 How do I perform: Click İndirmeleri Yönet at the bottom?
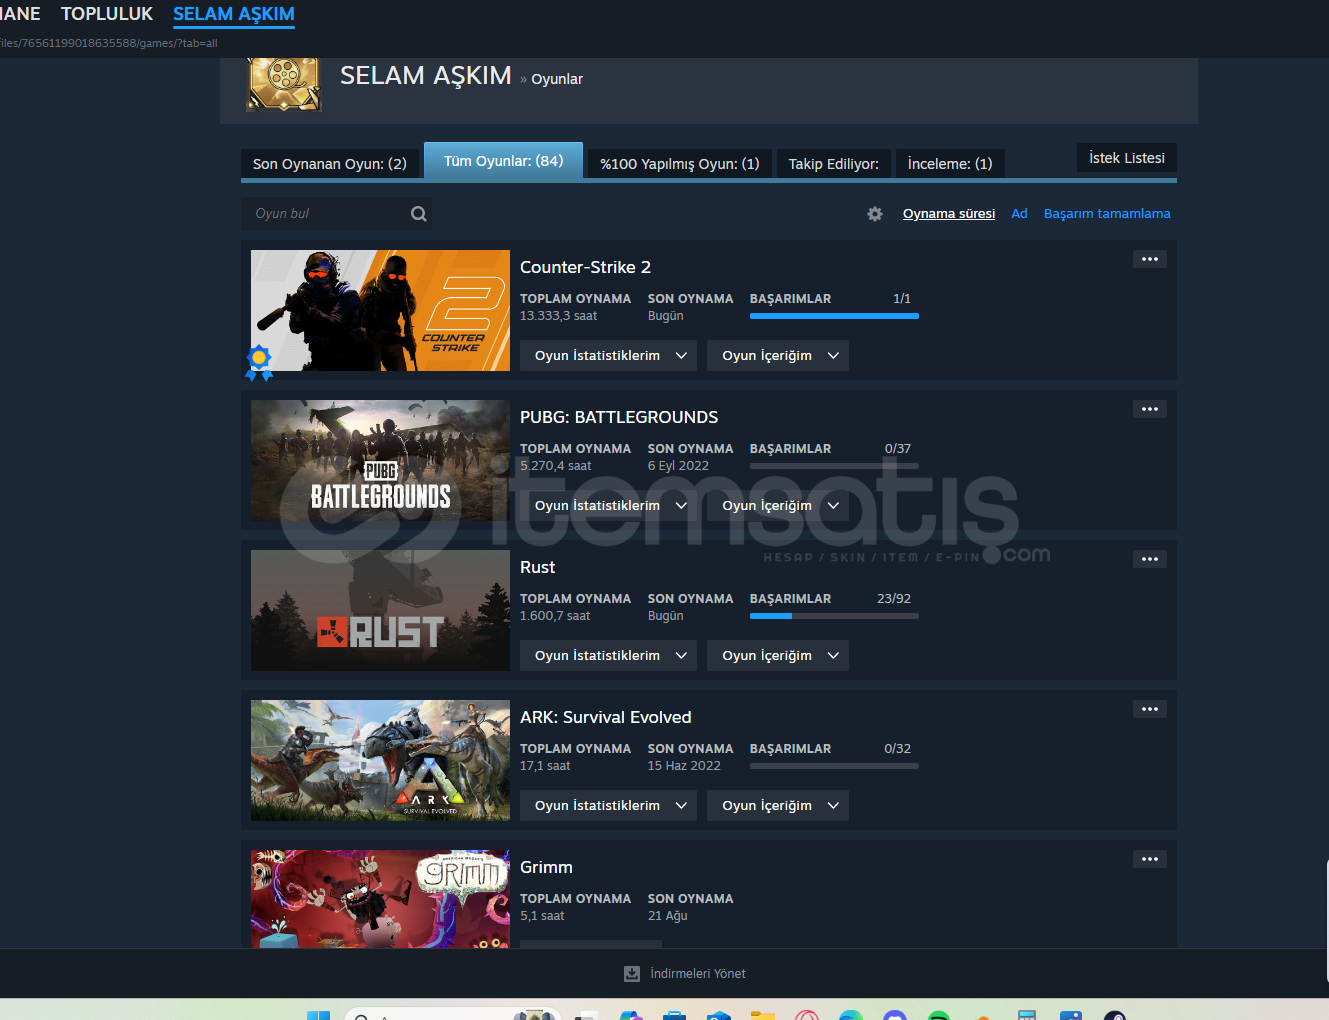tap(698, 974)
